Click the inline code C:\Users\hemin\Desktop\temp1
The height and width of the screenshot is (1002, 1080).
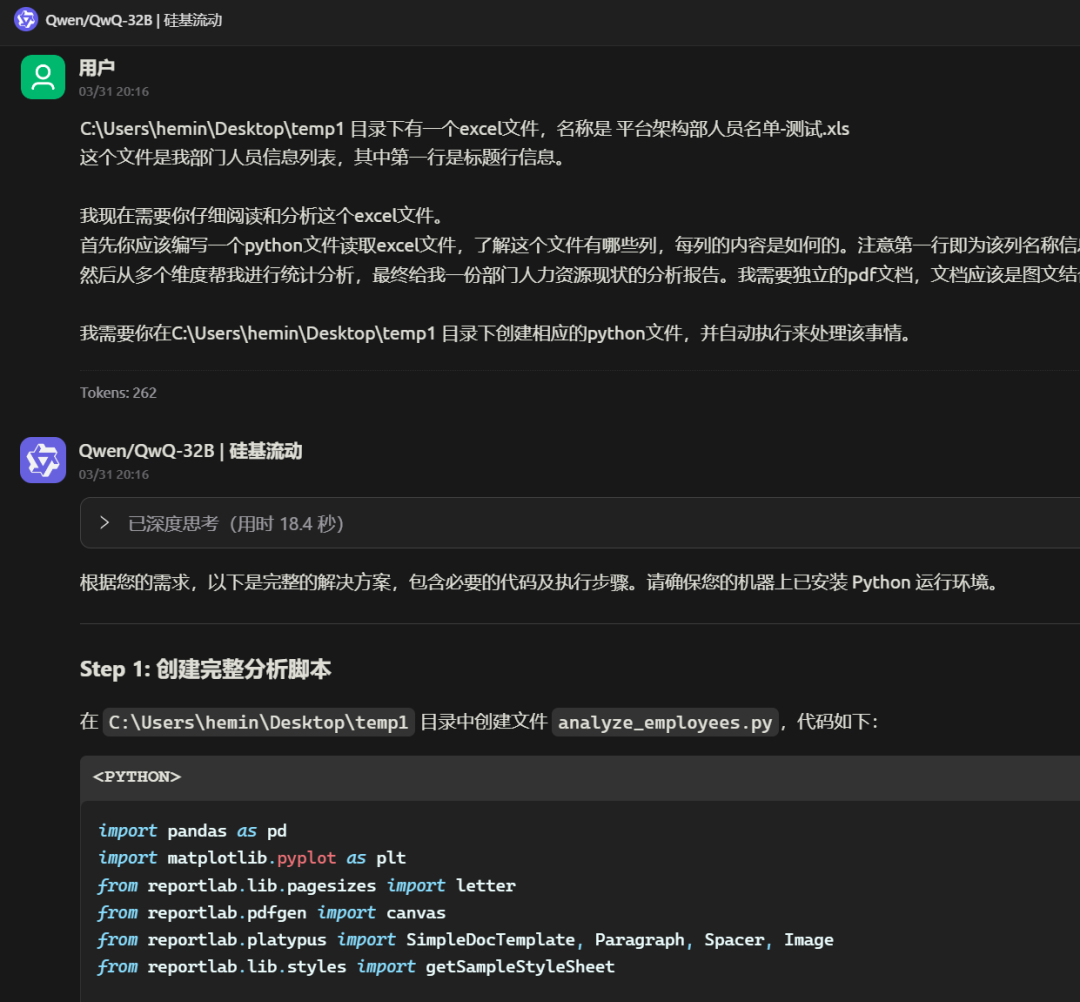coord(258,722)
